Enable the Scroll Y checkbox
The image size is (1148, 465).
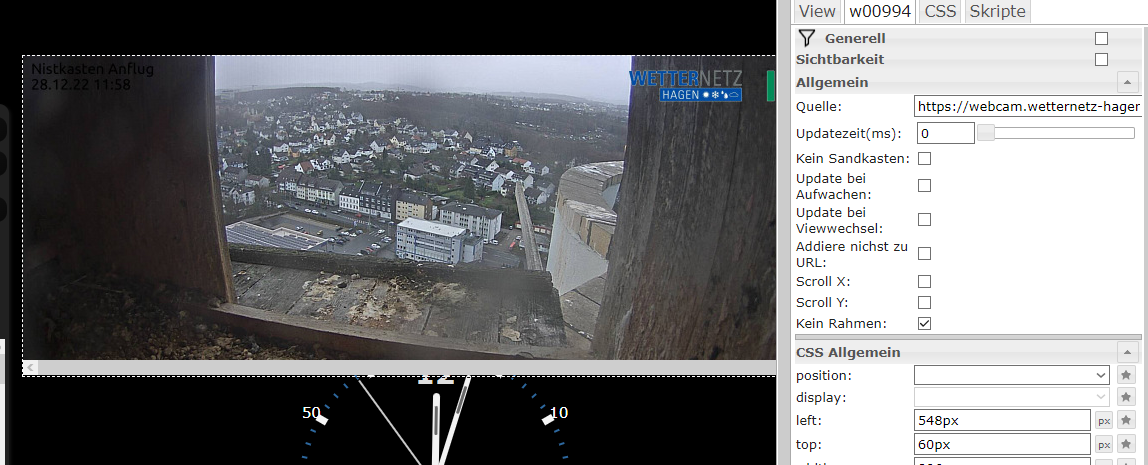(925, 302)
